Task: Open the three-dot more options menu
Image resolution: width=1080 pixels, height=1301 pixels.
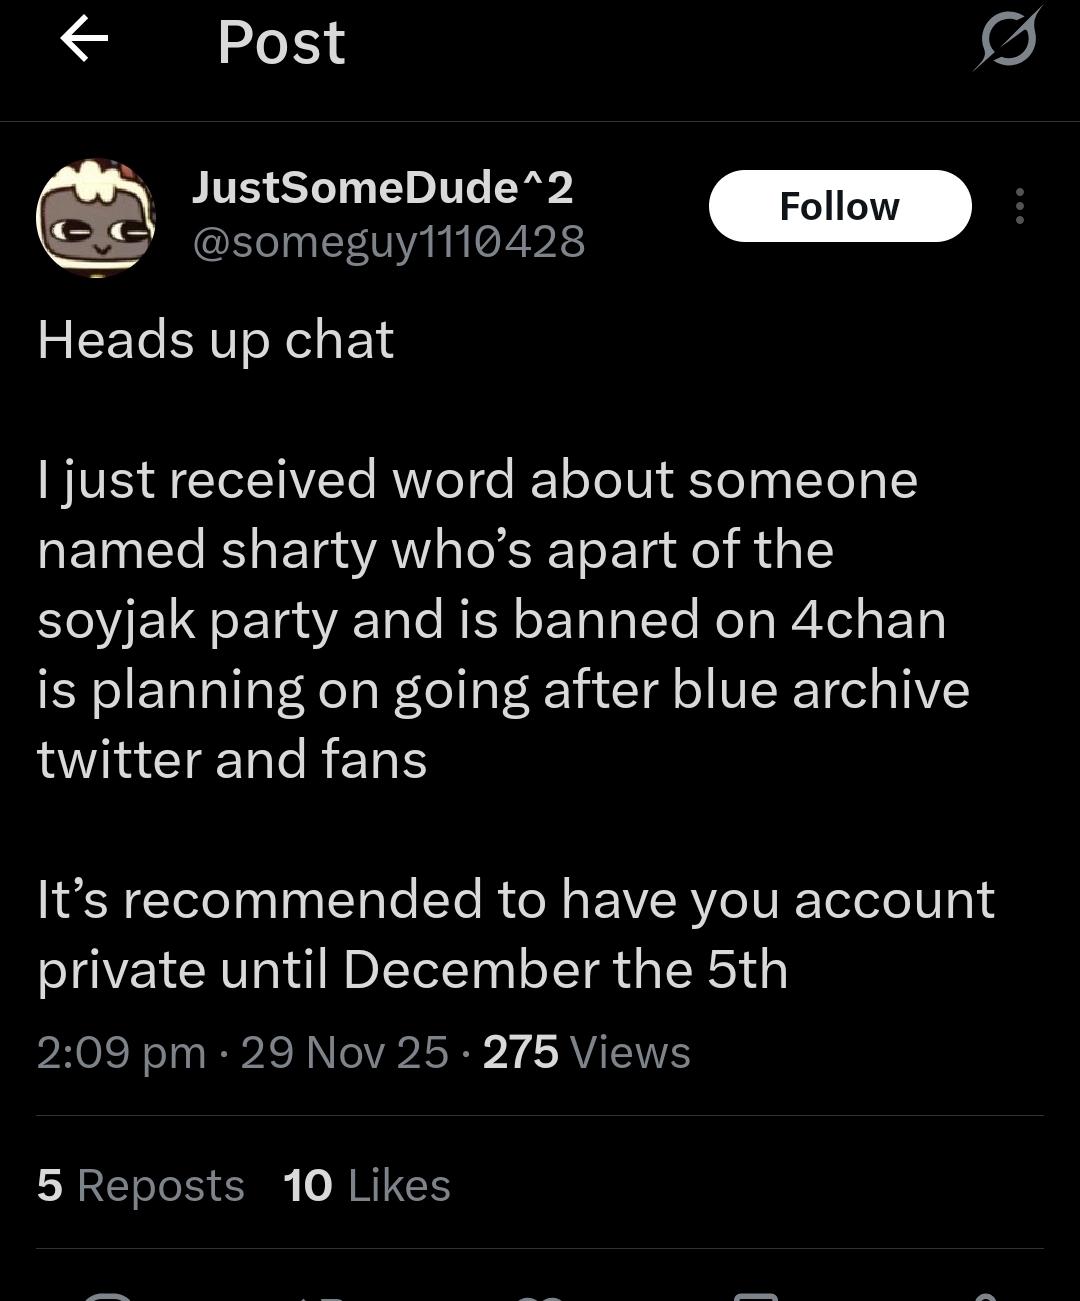Action: pyautogui.click(x=1019, y=206)
